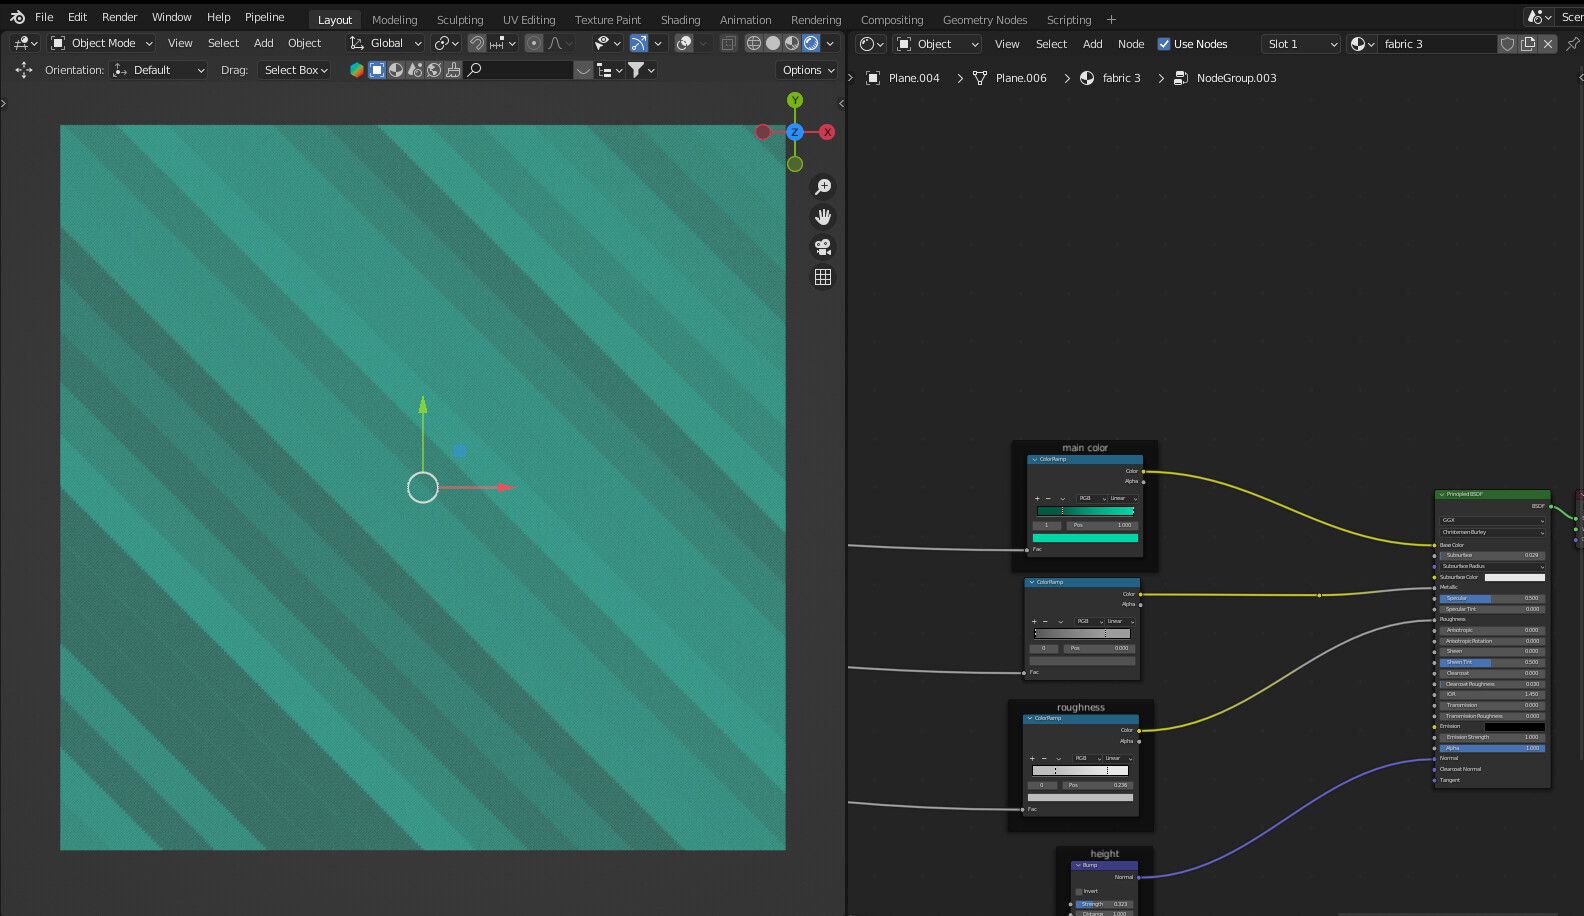Pin the node editor material
Image resolution: width=1584 pixels, height=916 pixels.
click(x=1572, y=44)
